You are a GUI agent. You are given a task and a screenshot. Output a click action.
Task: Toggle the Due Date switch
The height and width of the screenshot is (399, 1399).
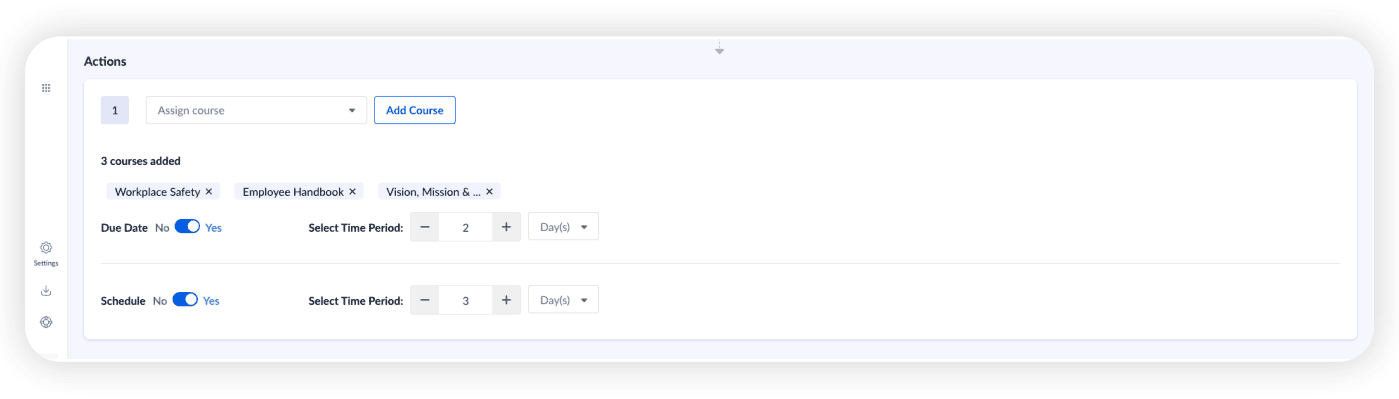pos(187,227)
